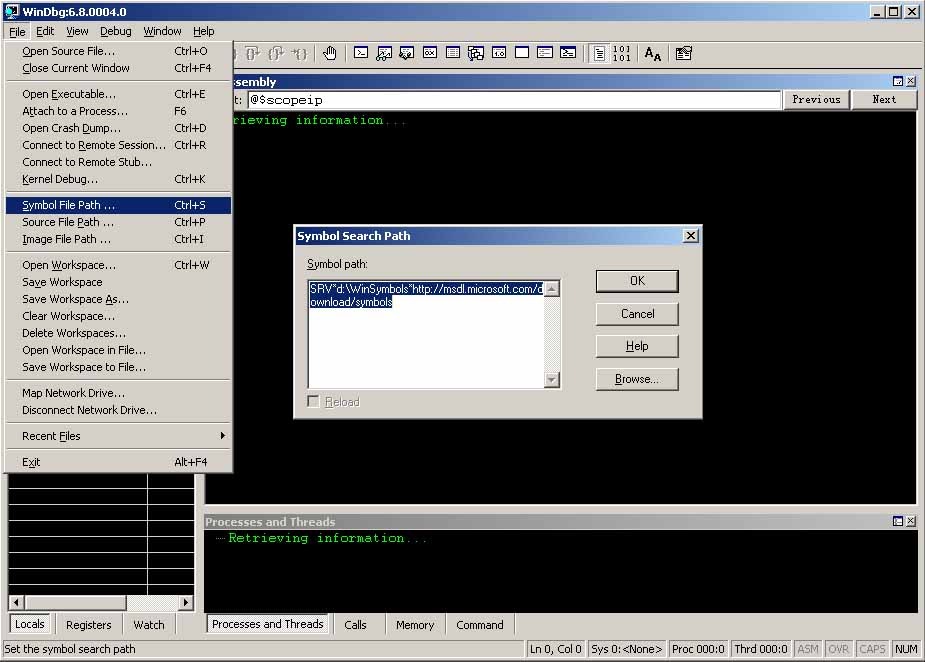The width and height of the screenshot is (925, 662).
Task: Toggle Source Mode Off (101) icon
Action: pos(622,54)
